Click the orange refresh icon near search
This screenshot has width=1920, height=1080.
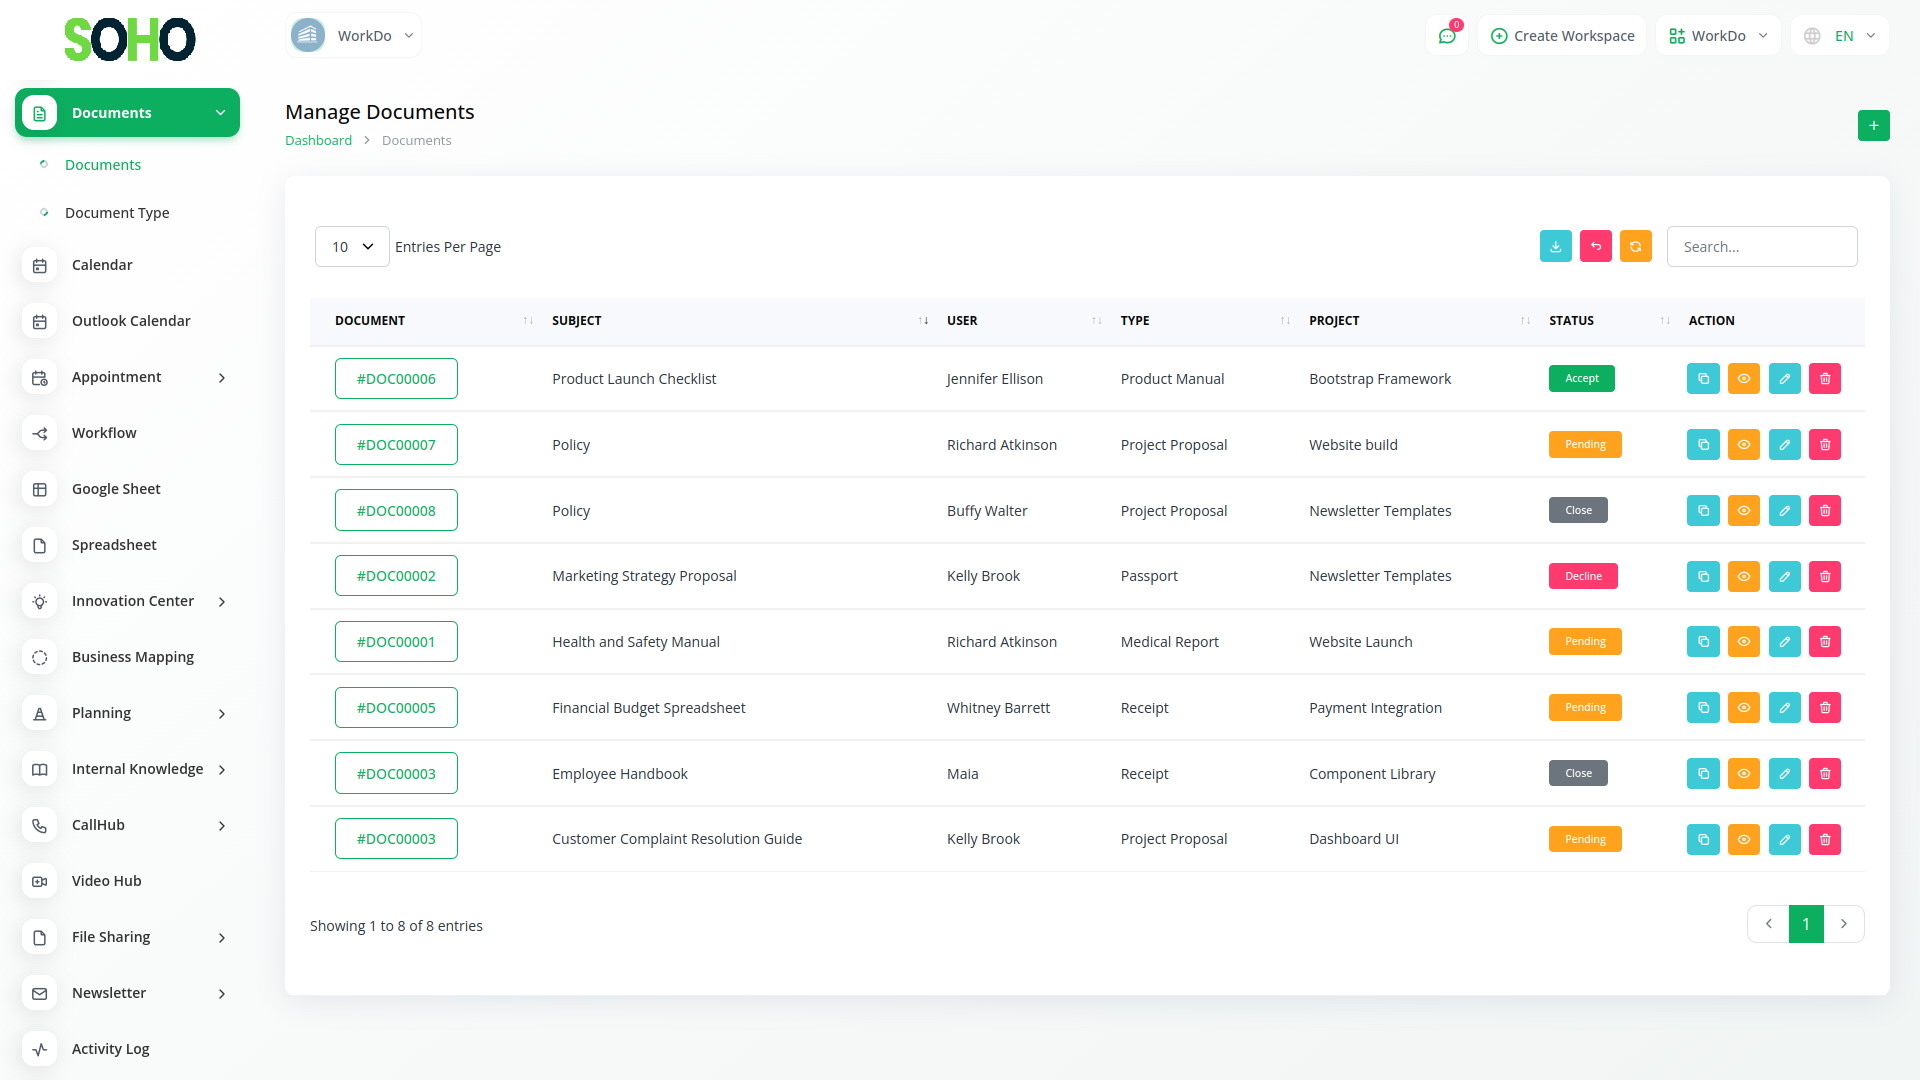1635,247
